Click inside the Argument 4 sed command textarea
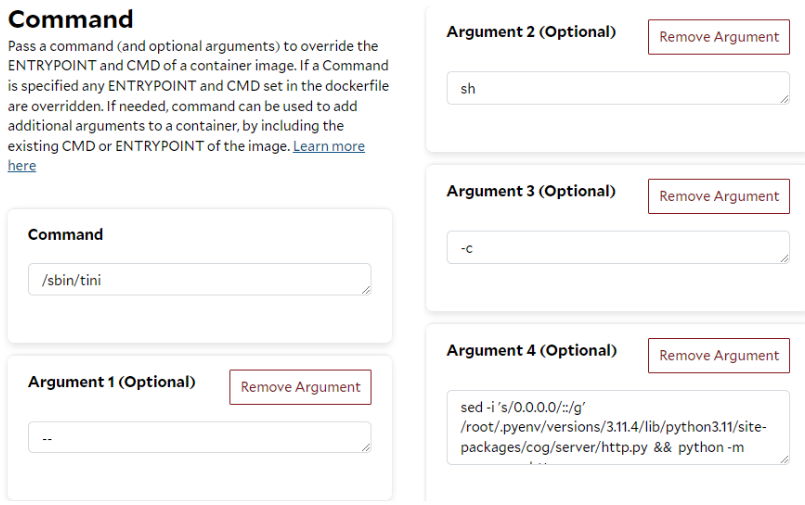This screenshot has height=505, width=805. tap(618, 428)
